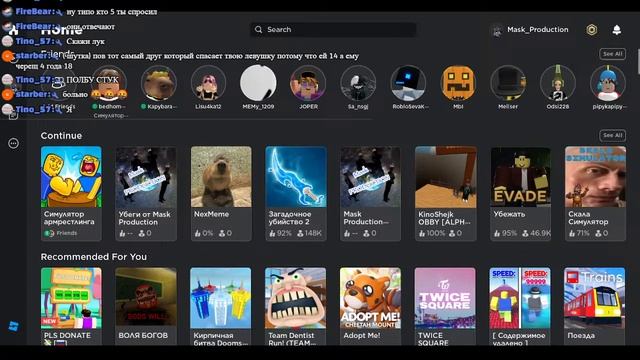Open the KinoShejk OBBY thumbnail
640x360 pixels.
tap(445, 177)
